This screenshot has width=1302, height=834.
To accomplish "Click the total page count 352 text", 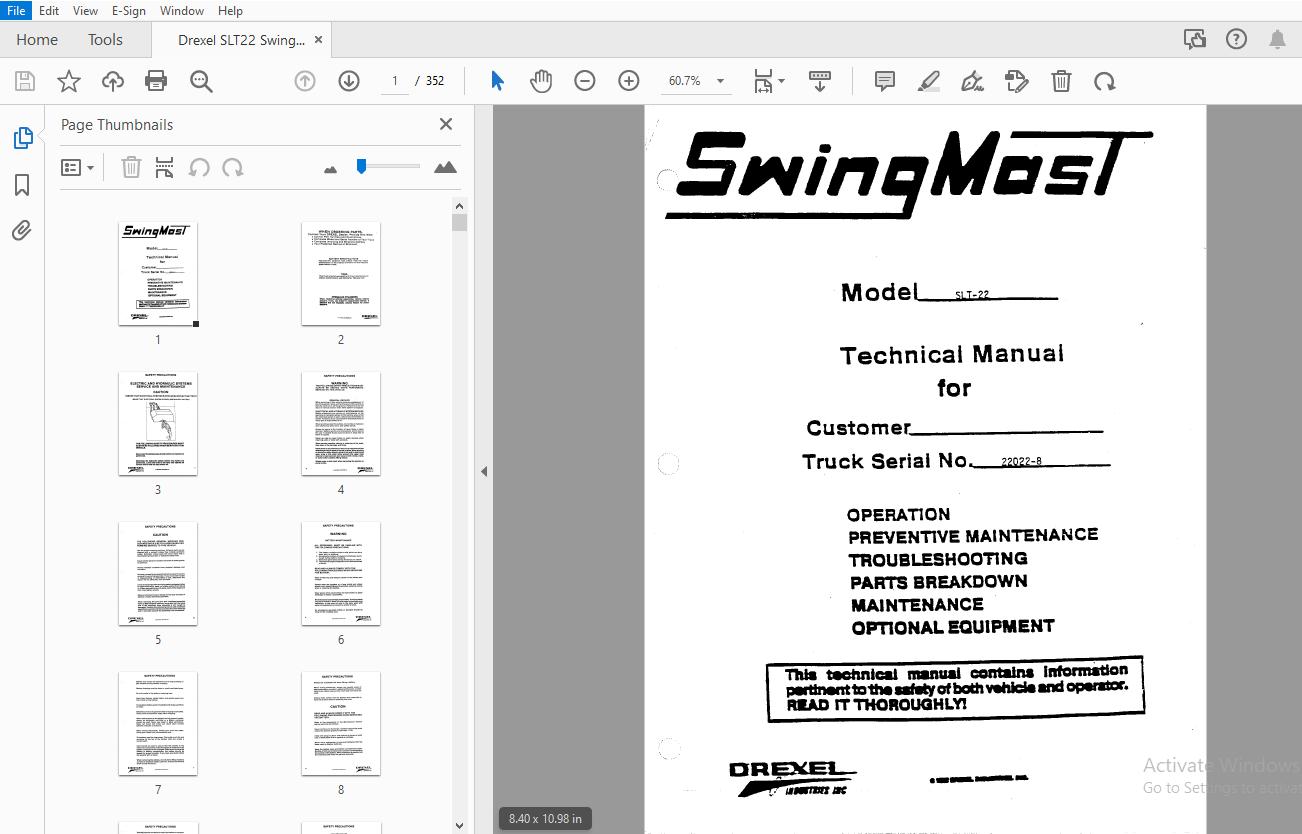I will tap(435, 81).
